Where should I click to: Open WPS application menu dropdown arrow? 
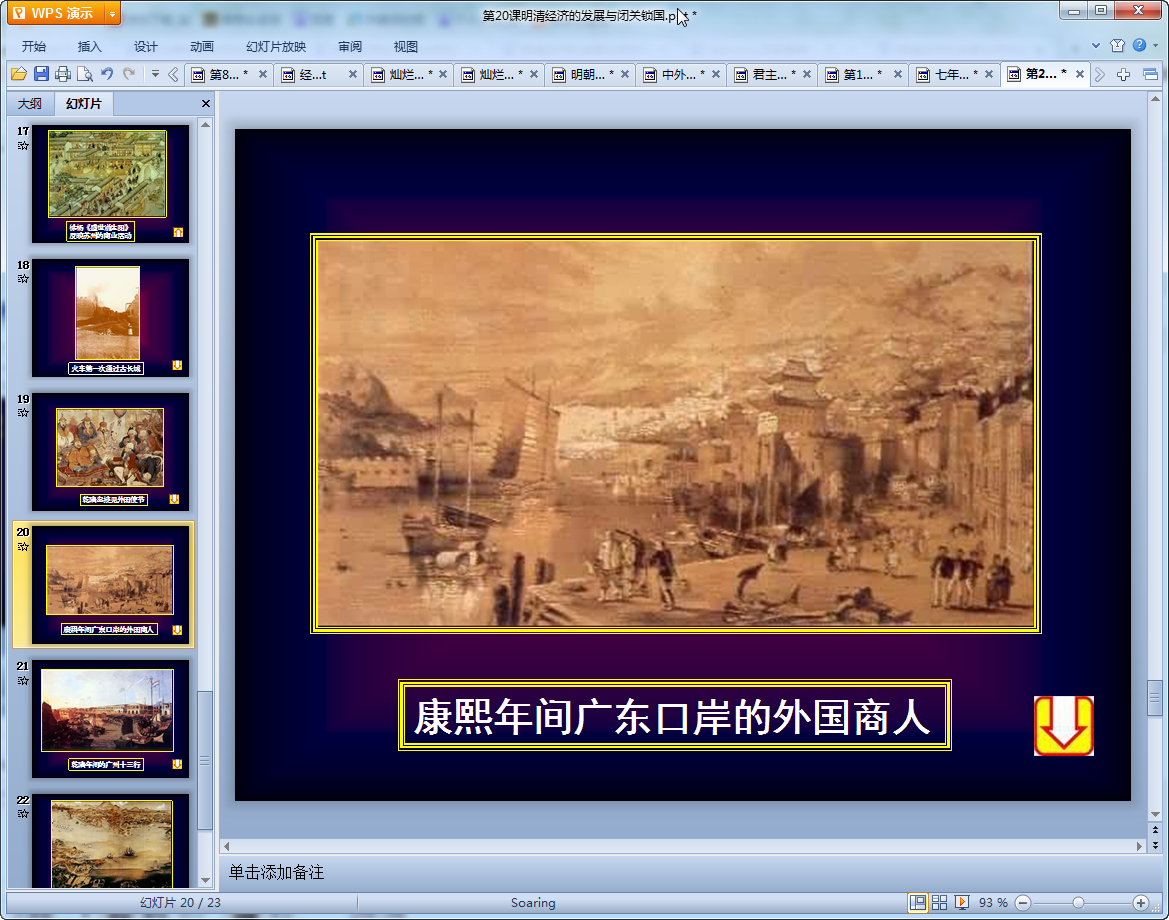(112, 13)
